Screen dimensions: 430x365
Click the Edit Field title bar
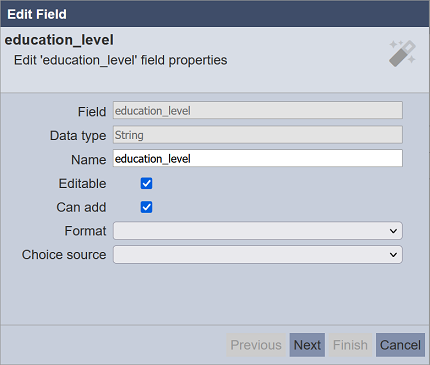215,14
